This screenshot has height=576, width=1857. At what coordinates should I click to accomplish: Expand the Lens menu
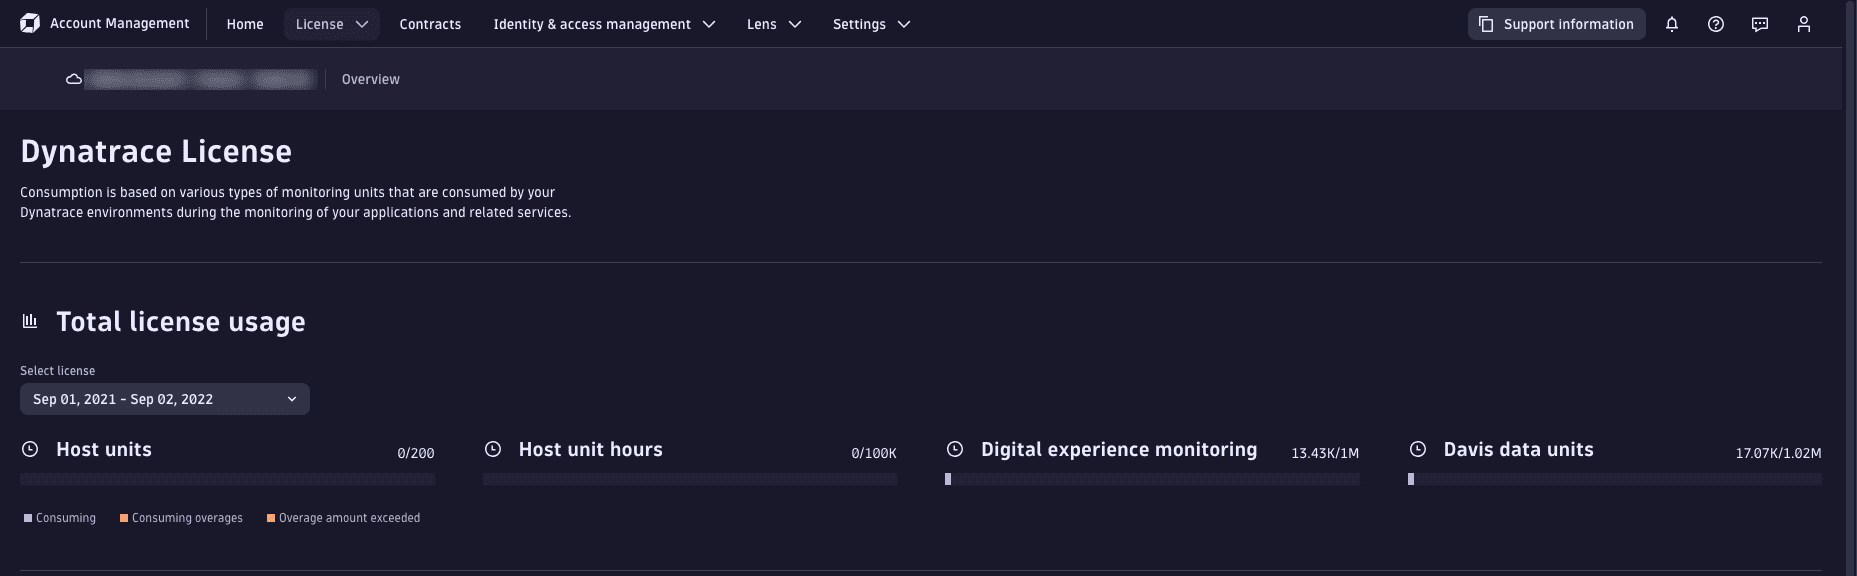[x=774, y=24]
